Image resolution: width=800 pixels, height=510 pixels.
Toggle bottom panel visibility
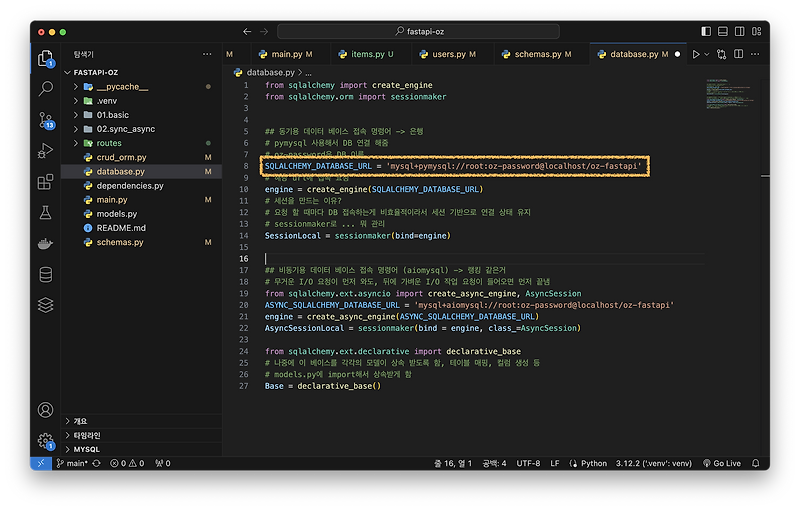(x=723, y=32)
